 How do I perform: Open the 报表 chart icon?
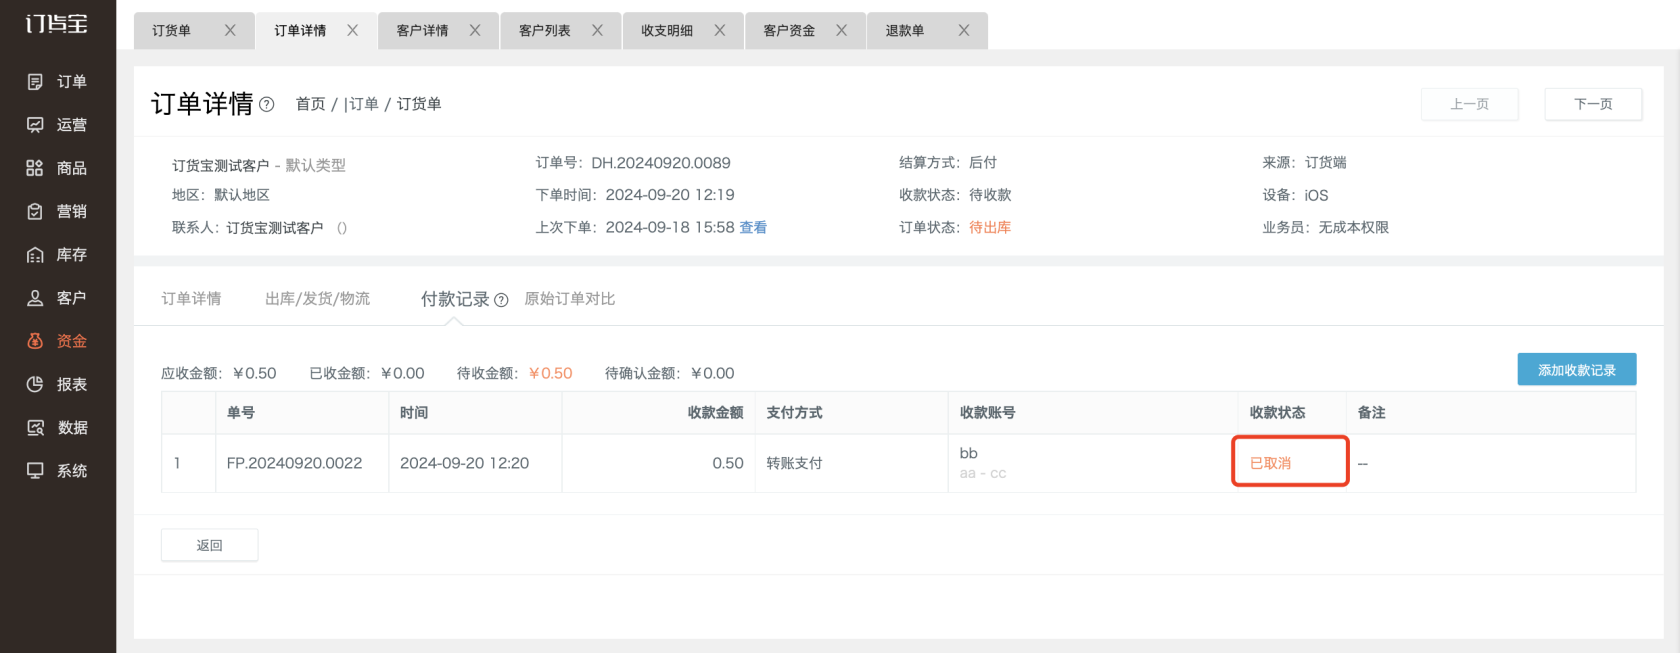pyautogui.click(x=35, y=384)
